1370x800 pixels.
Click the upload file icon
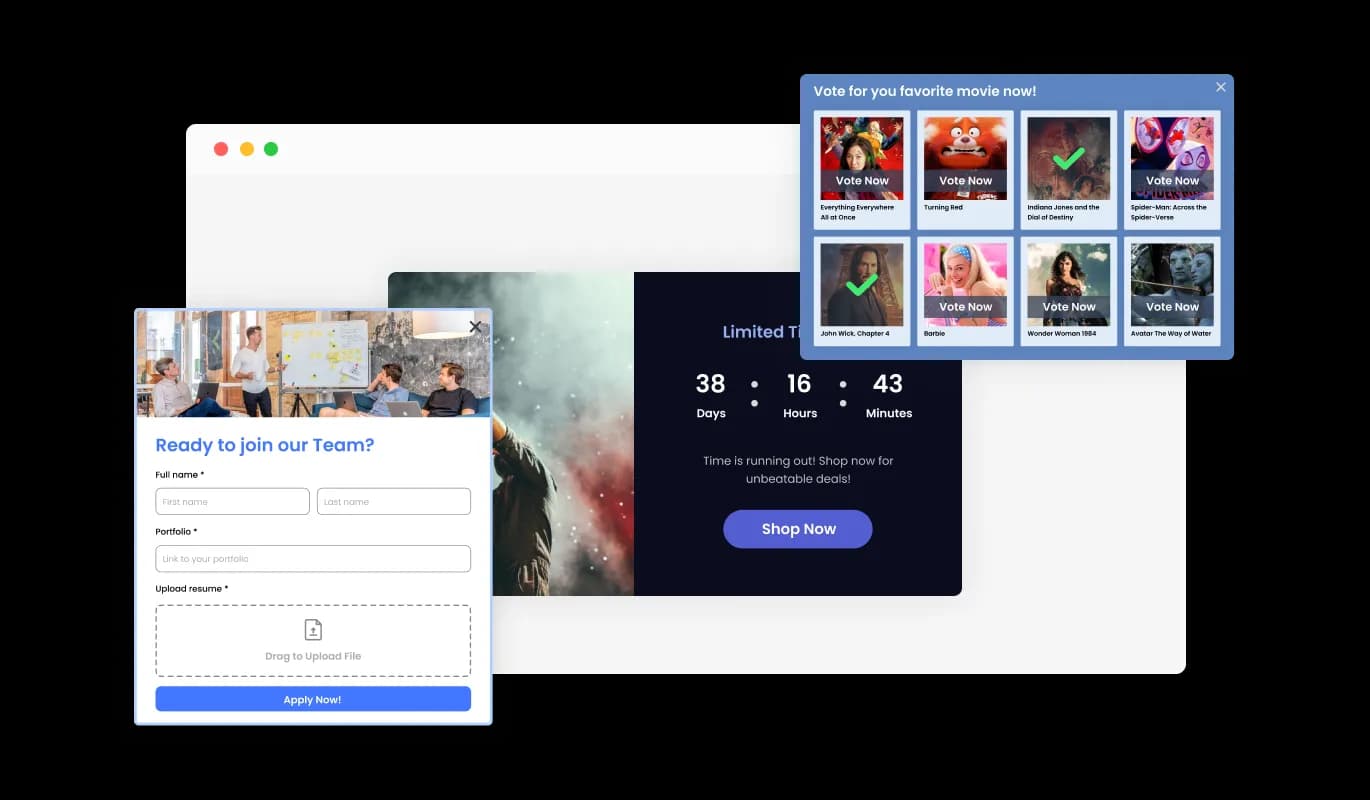(x=313, y=630)
